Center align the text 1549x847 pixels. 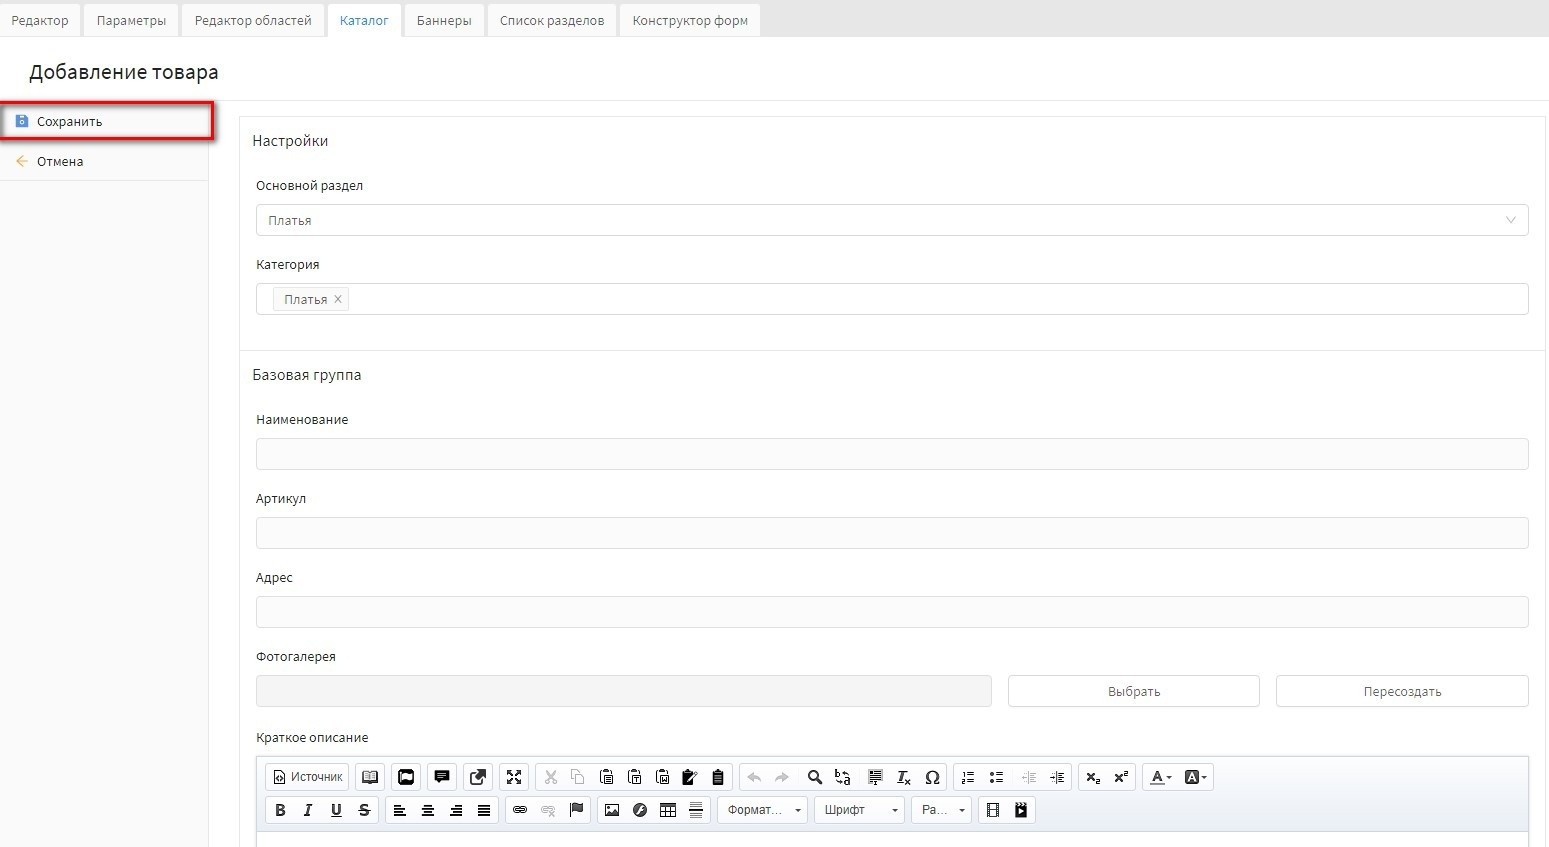428,810
